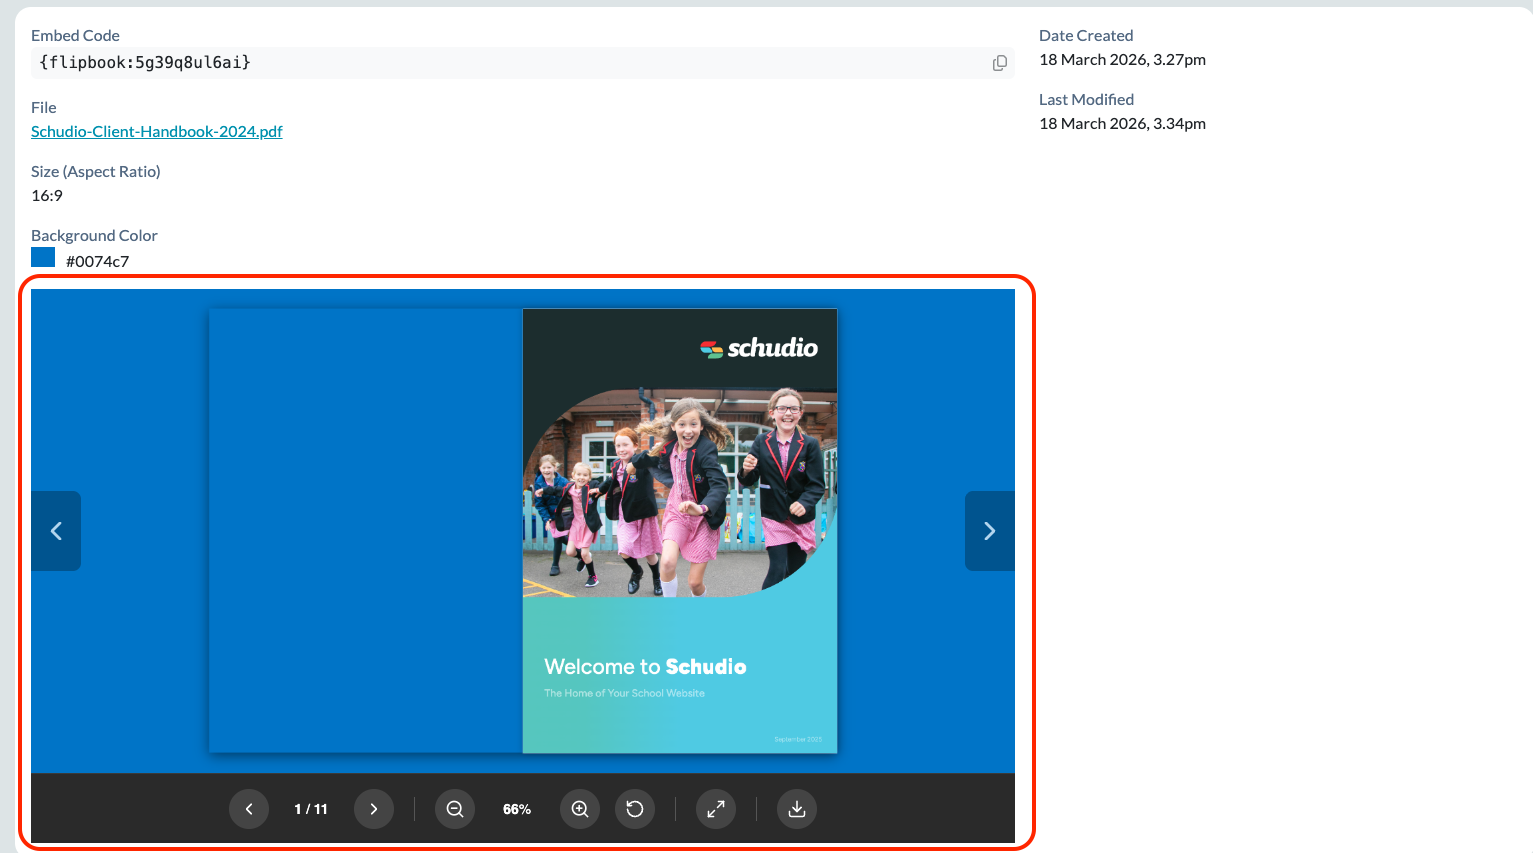Zoom in on the flipbook
1533x853 pixels.
tap(580, 809)
